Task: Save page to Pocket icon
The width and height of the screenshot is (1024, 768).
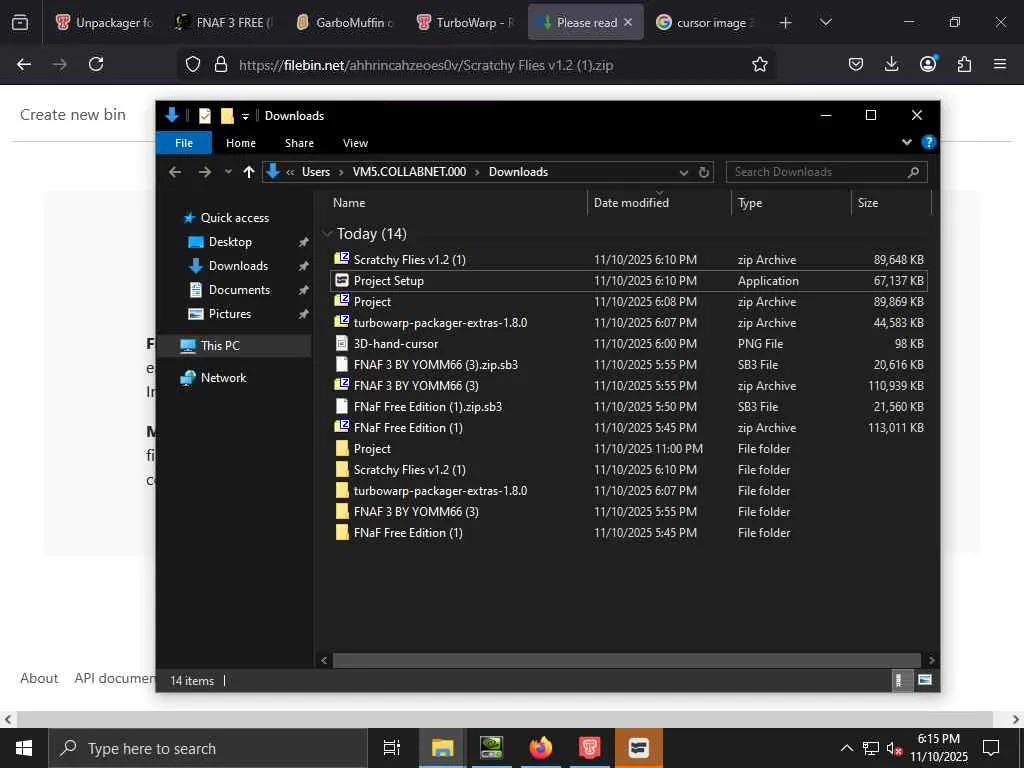Action: pyautogui.click(x=856, y=64)
